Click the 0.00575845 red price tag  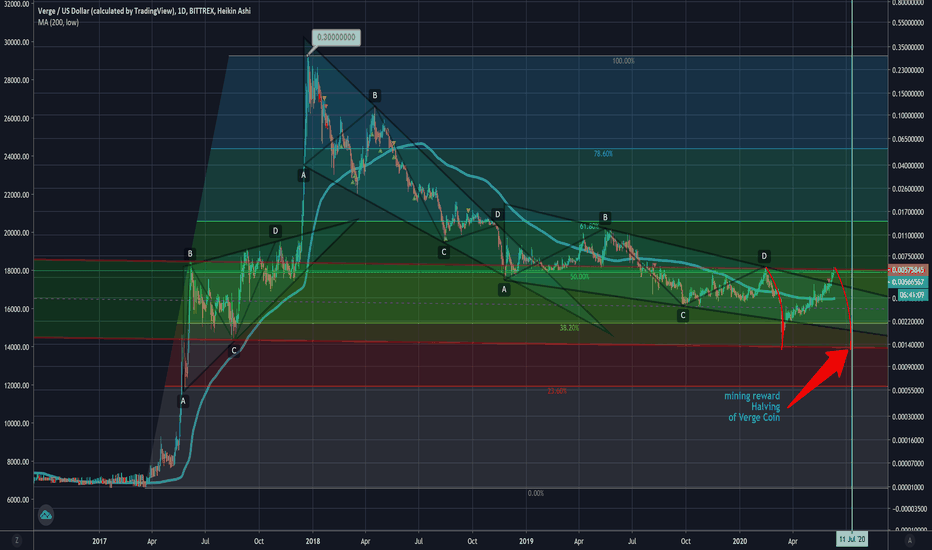pos(908,270)
